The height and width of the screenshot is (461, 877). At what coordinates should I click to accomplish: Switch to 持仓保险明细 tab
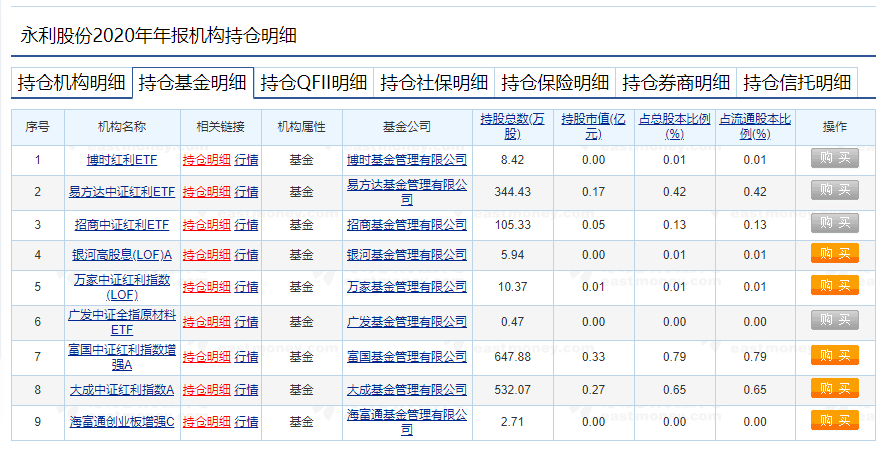click(555, 83)
